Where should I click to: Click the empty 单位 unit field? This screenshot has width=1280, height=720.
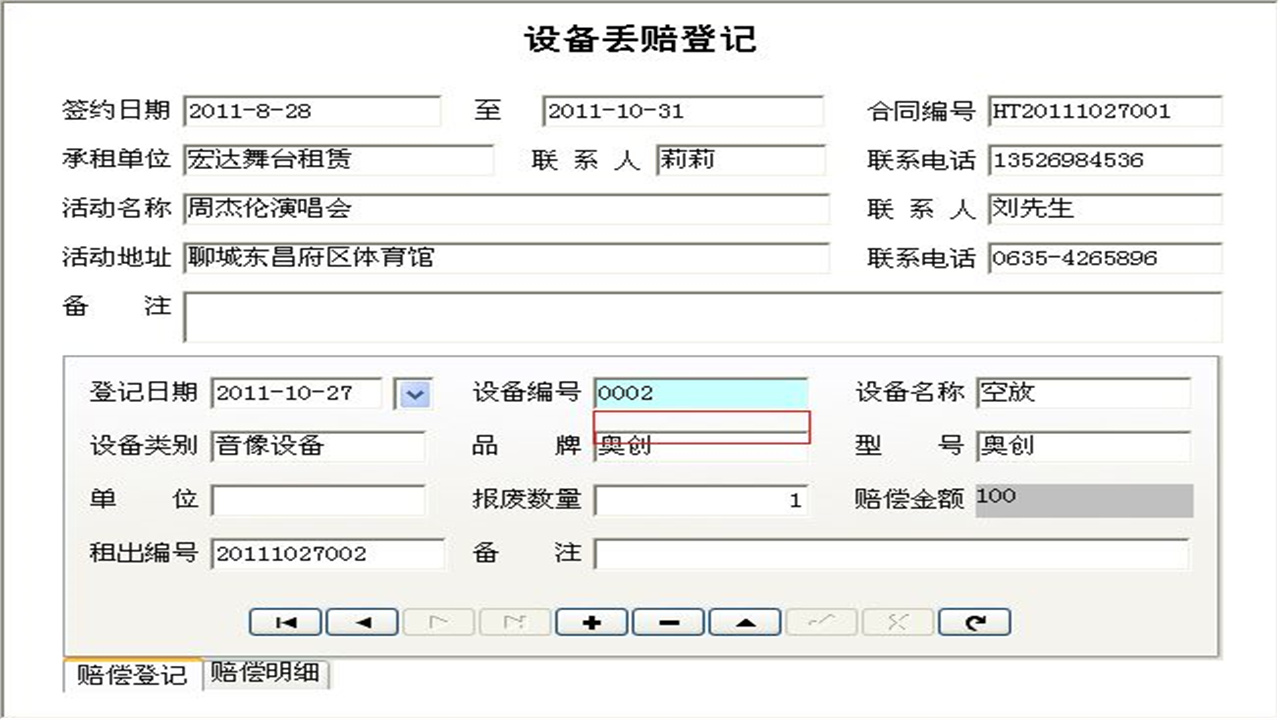pos(317,499)
